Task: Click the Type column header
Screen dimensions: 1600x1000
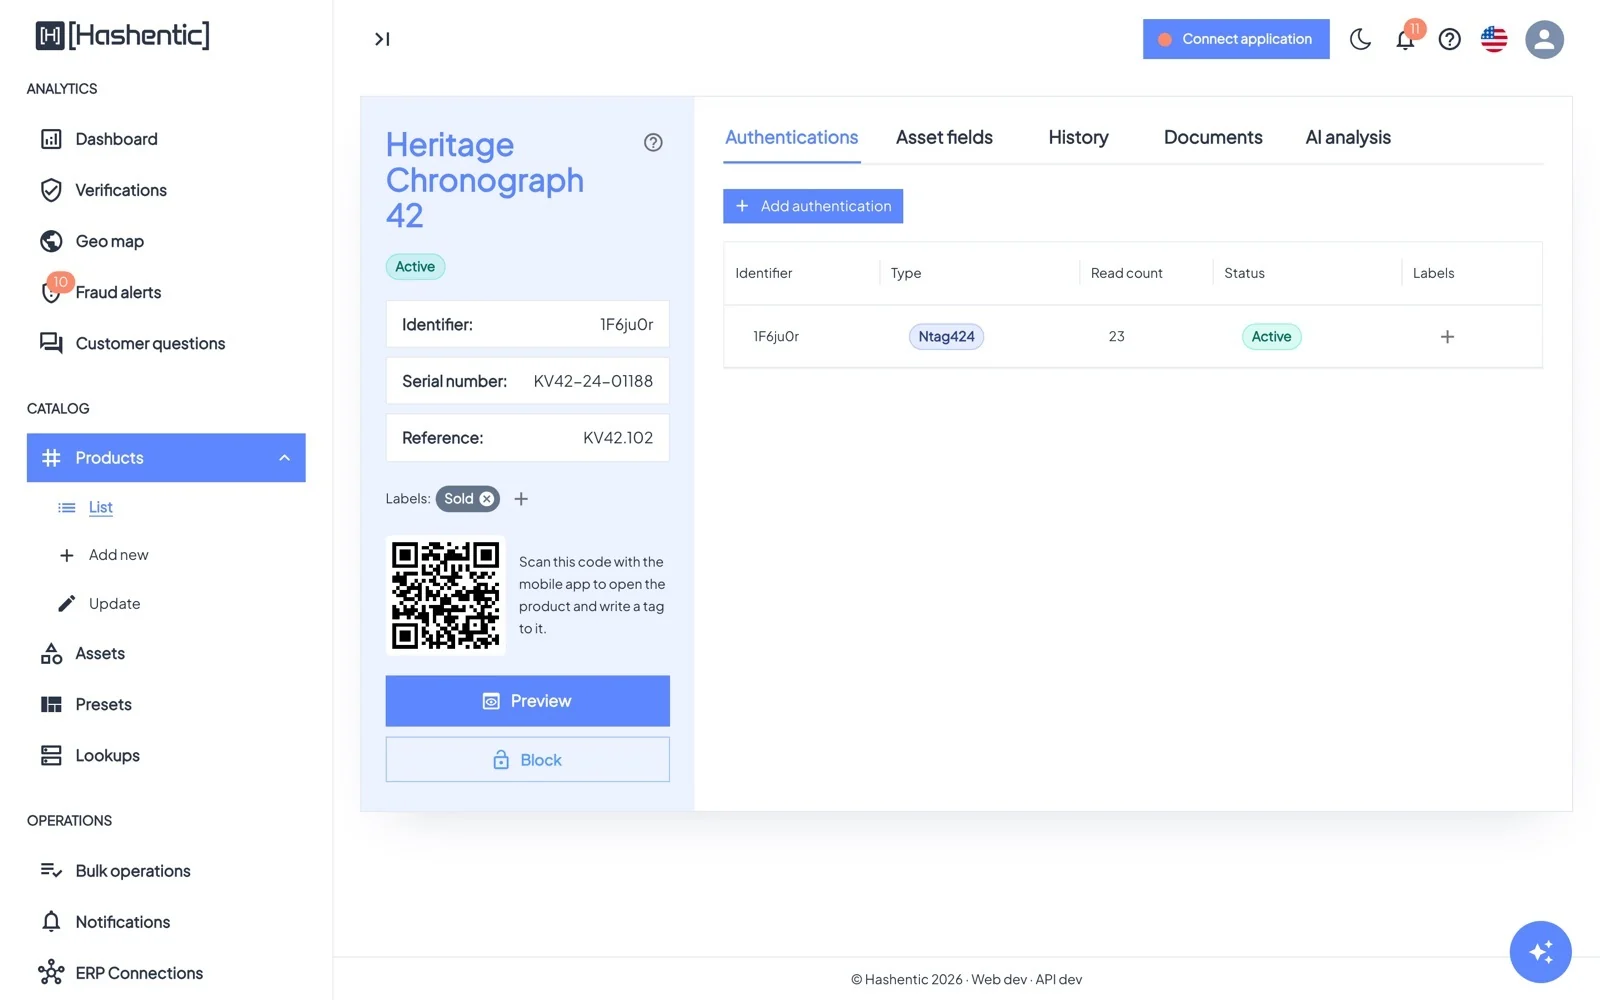Action: [906, 273]
